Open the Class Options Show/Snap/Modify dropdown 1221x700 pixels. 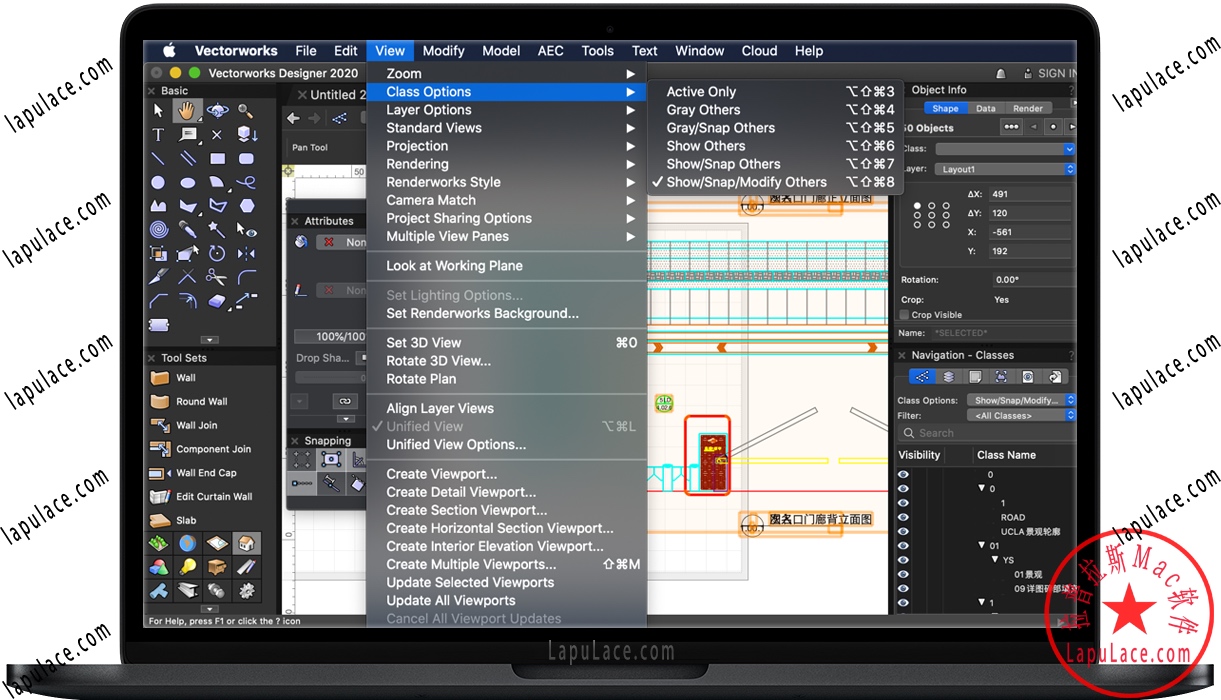(1022, 400)
